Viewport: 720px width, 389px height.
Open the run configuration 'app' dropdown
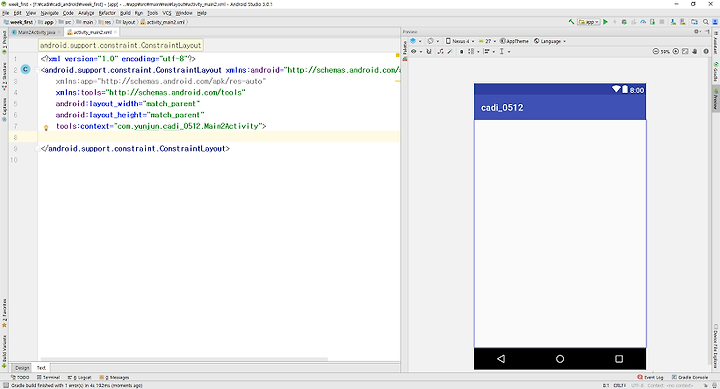point(589,22)
